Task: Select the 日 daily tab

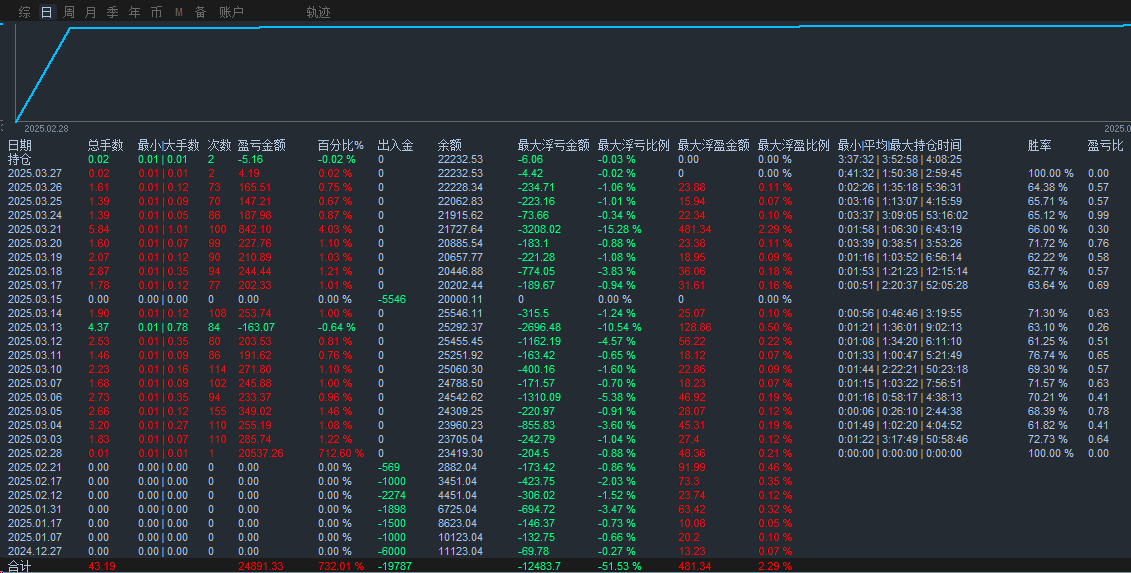Action: click(x=46, y=12)
